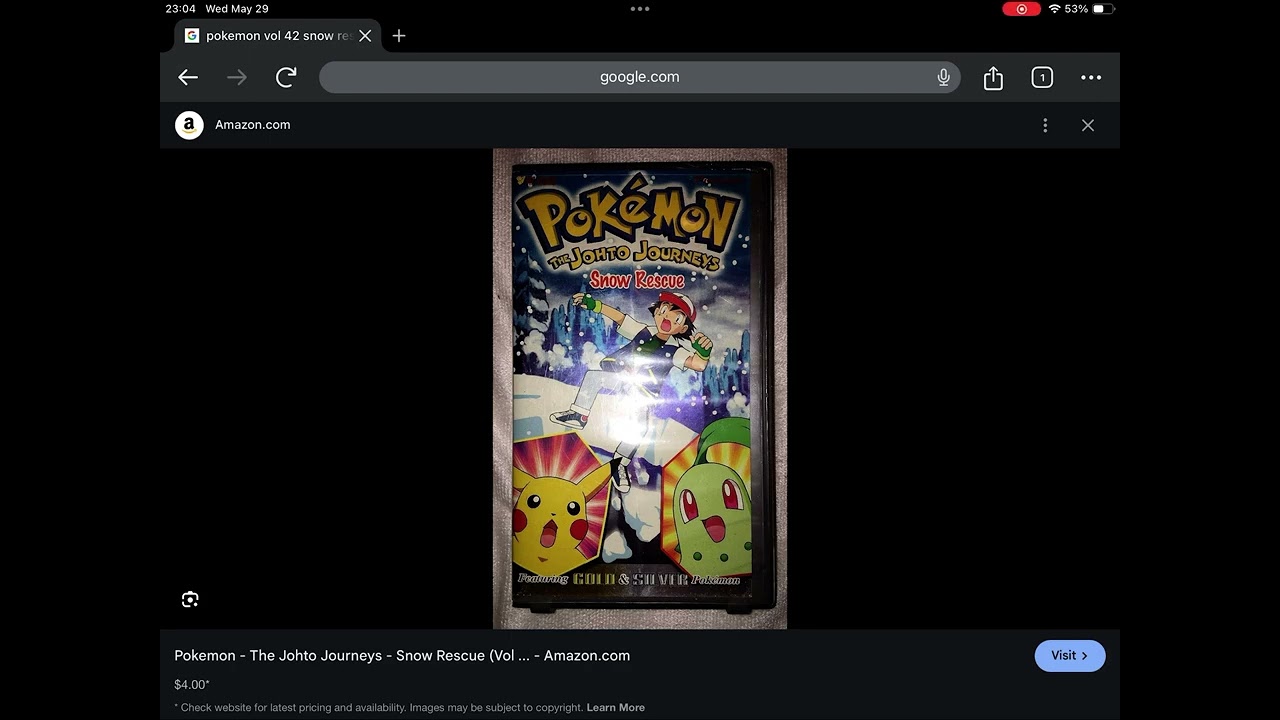Close the image preview with X
Viewport: 1280px width, 720px height.
coord(1088,125)
